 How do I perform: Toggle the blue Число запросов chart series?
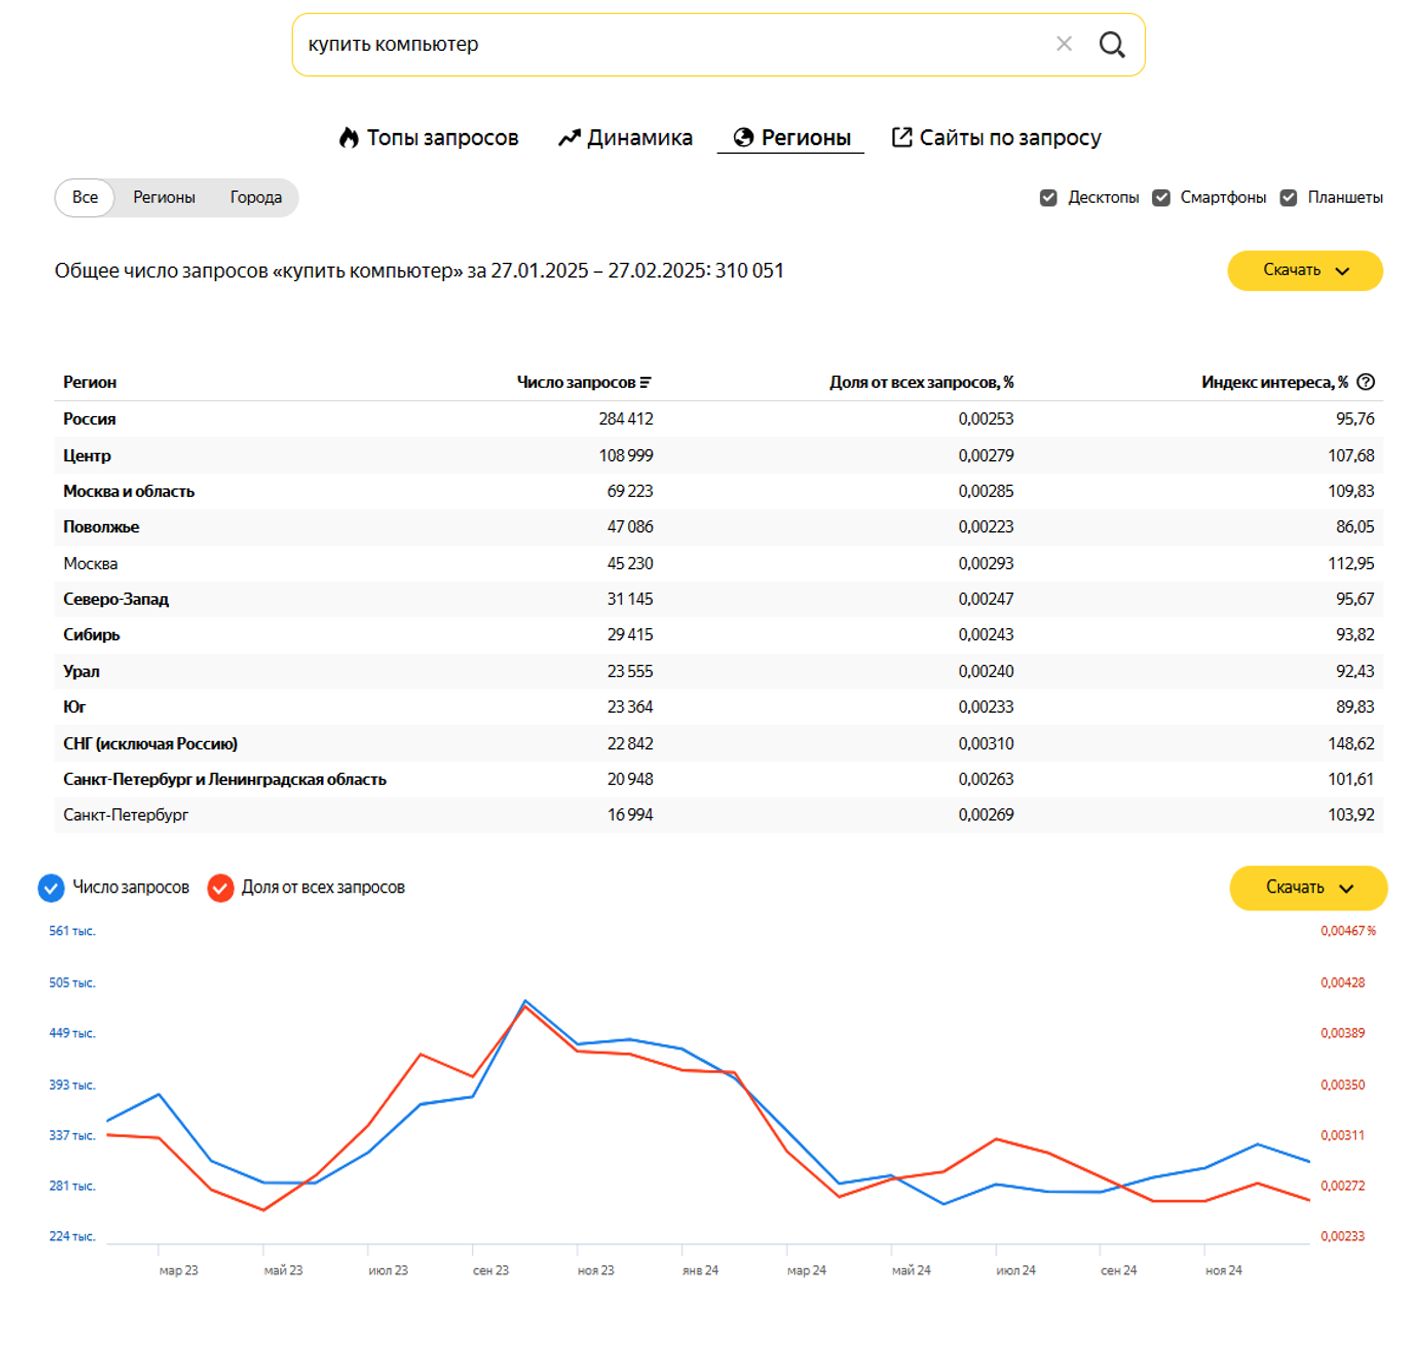tap(51, 888)
